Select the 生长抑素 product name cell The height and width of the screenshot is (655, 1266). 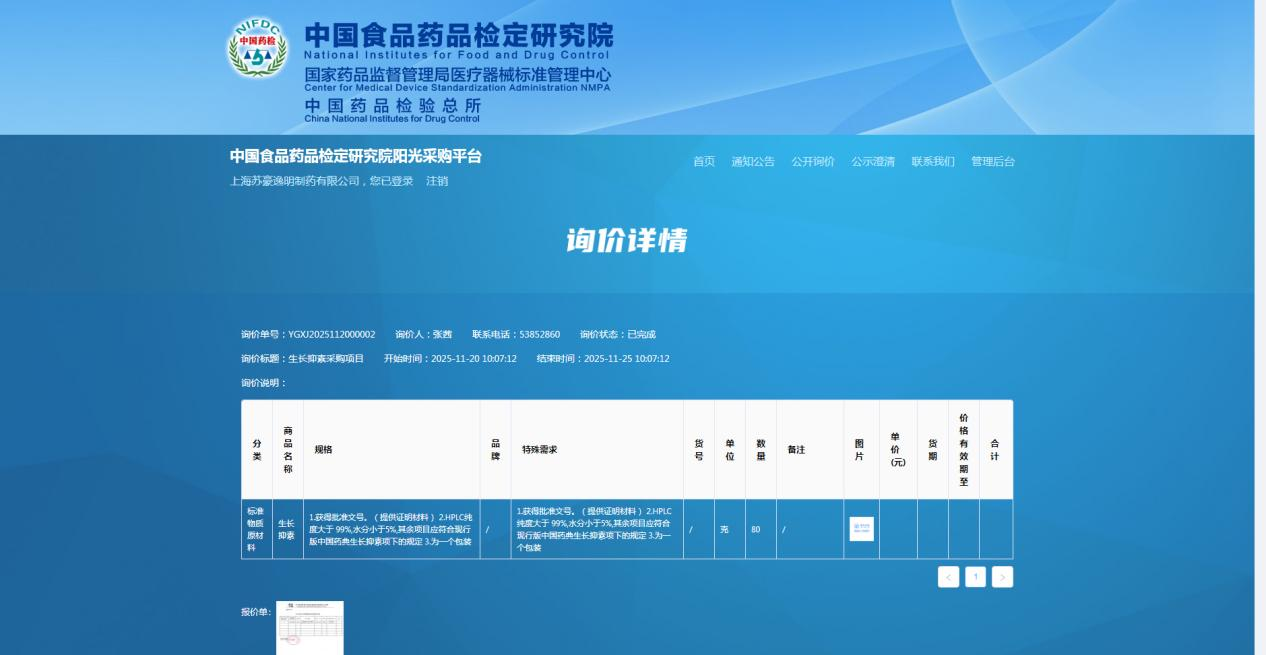coord(287,529)
